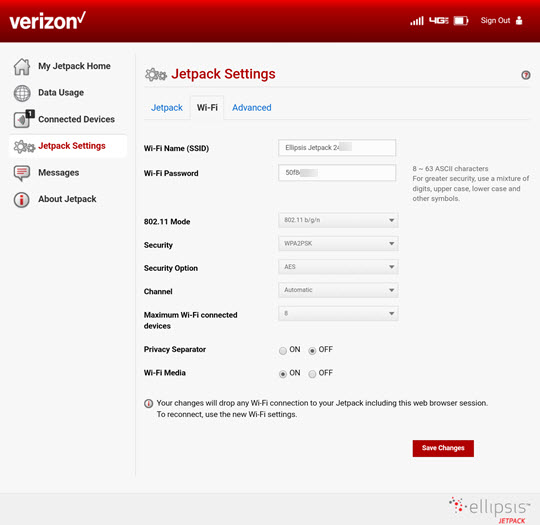The height and width of the screenshot is (525, 540).
Task: Click the globe icon for Data Usage
Action: pos(22,93)
